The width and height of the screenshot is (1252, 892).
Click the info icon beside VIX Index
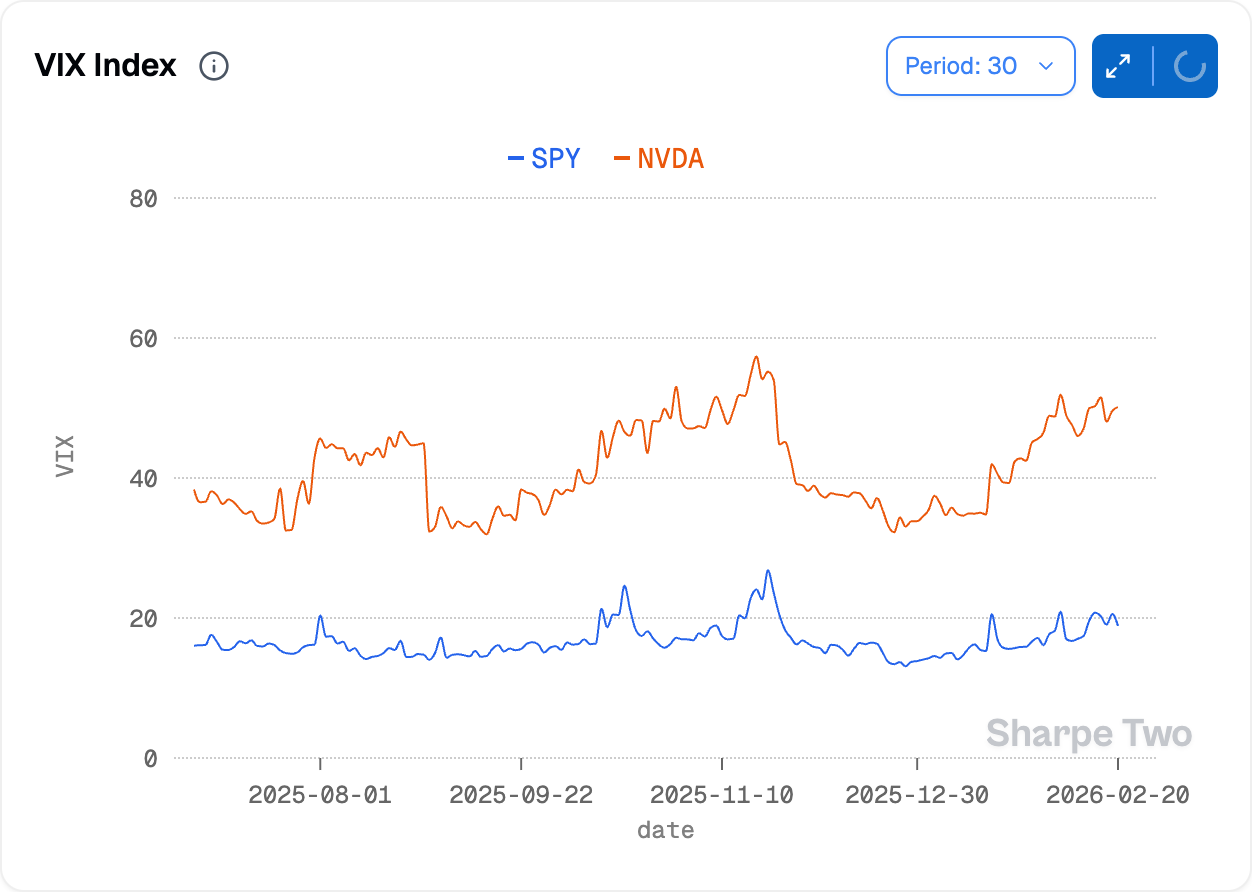pos(214,67)
